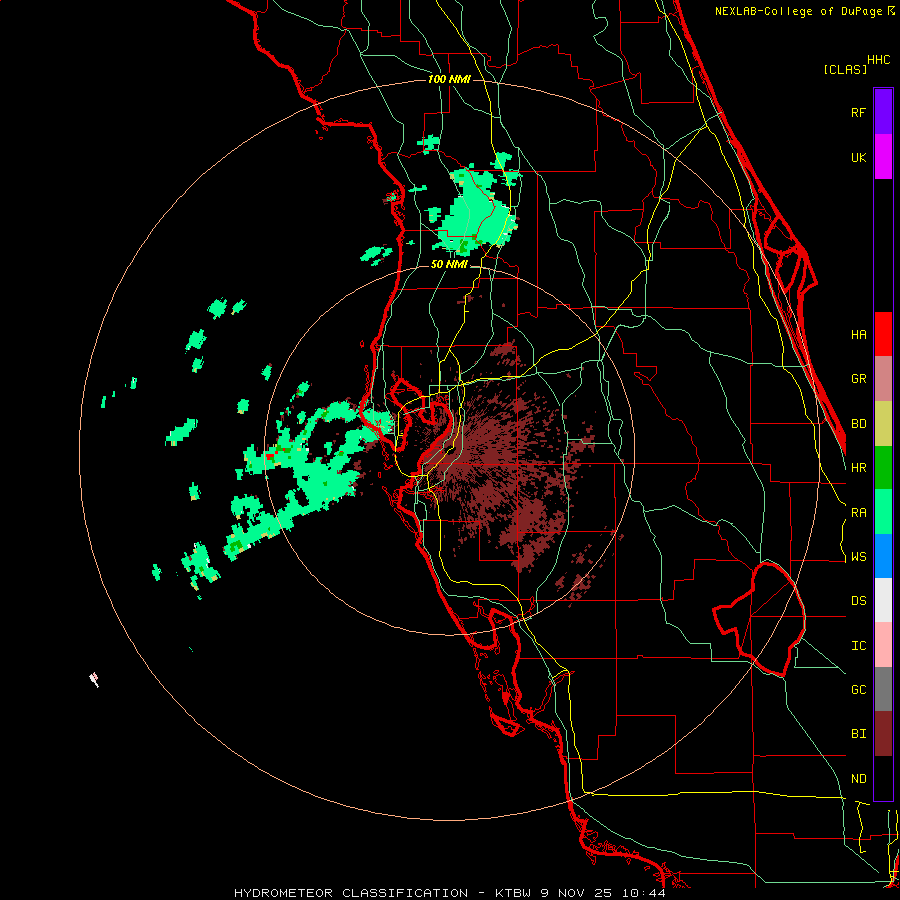Select the BD yellow legend swatch
The height and width of the screenshot is (900, 900).
[x=883, y=424]
